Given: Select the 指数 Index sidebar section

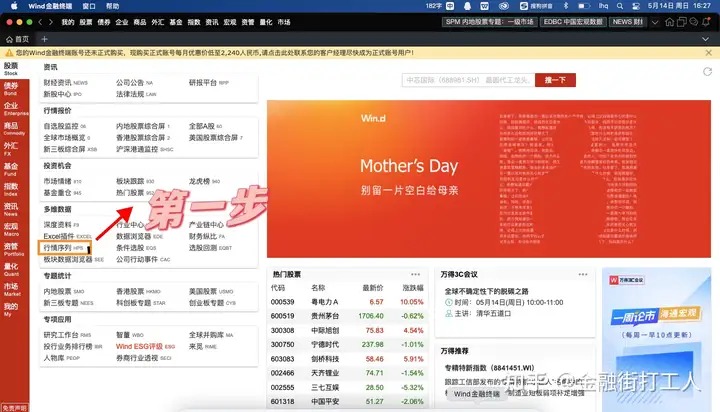Looking at the screenshot, I should pos(11,189).
